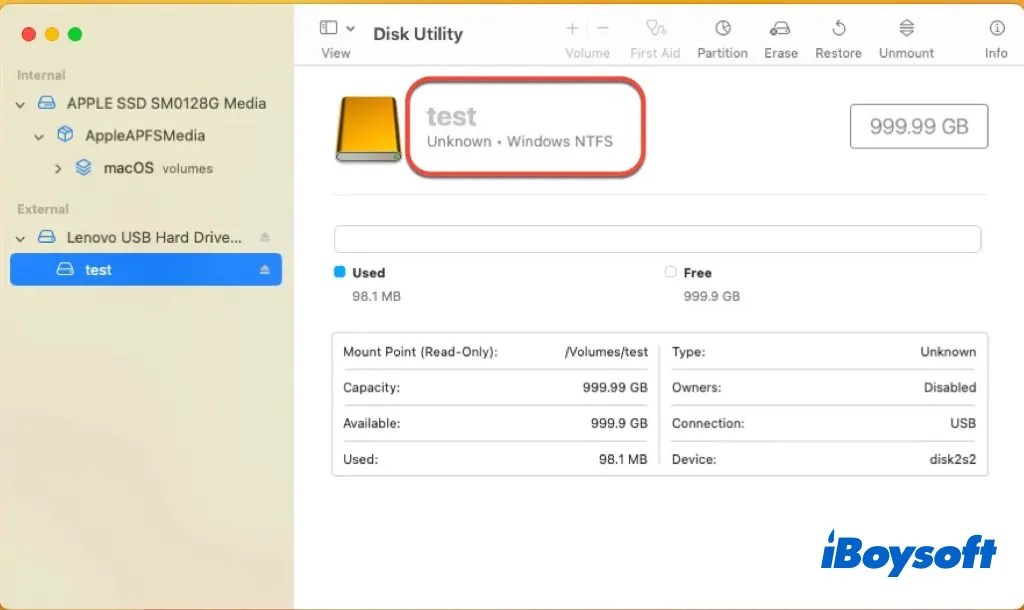Screen dimensions: 1024x610
Task: Click the /Volumes/test mount point value
Action: click(606, 351)
